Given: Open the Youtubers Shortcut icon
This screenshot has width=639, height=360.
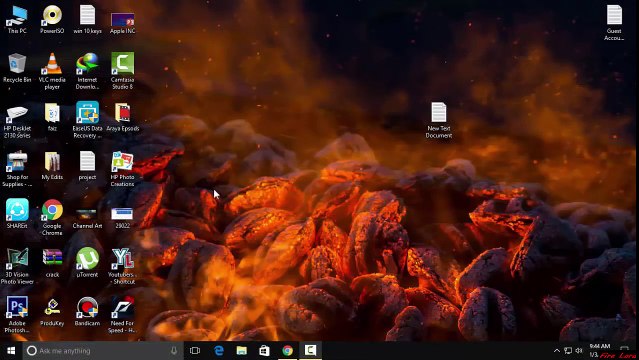Looking at the screenshot, I should (122, 266).
